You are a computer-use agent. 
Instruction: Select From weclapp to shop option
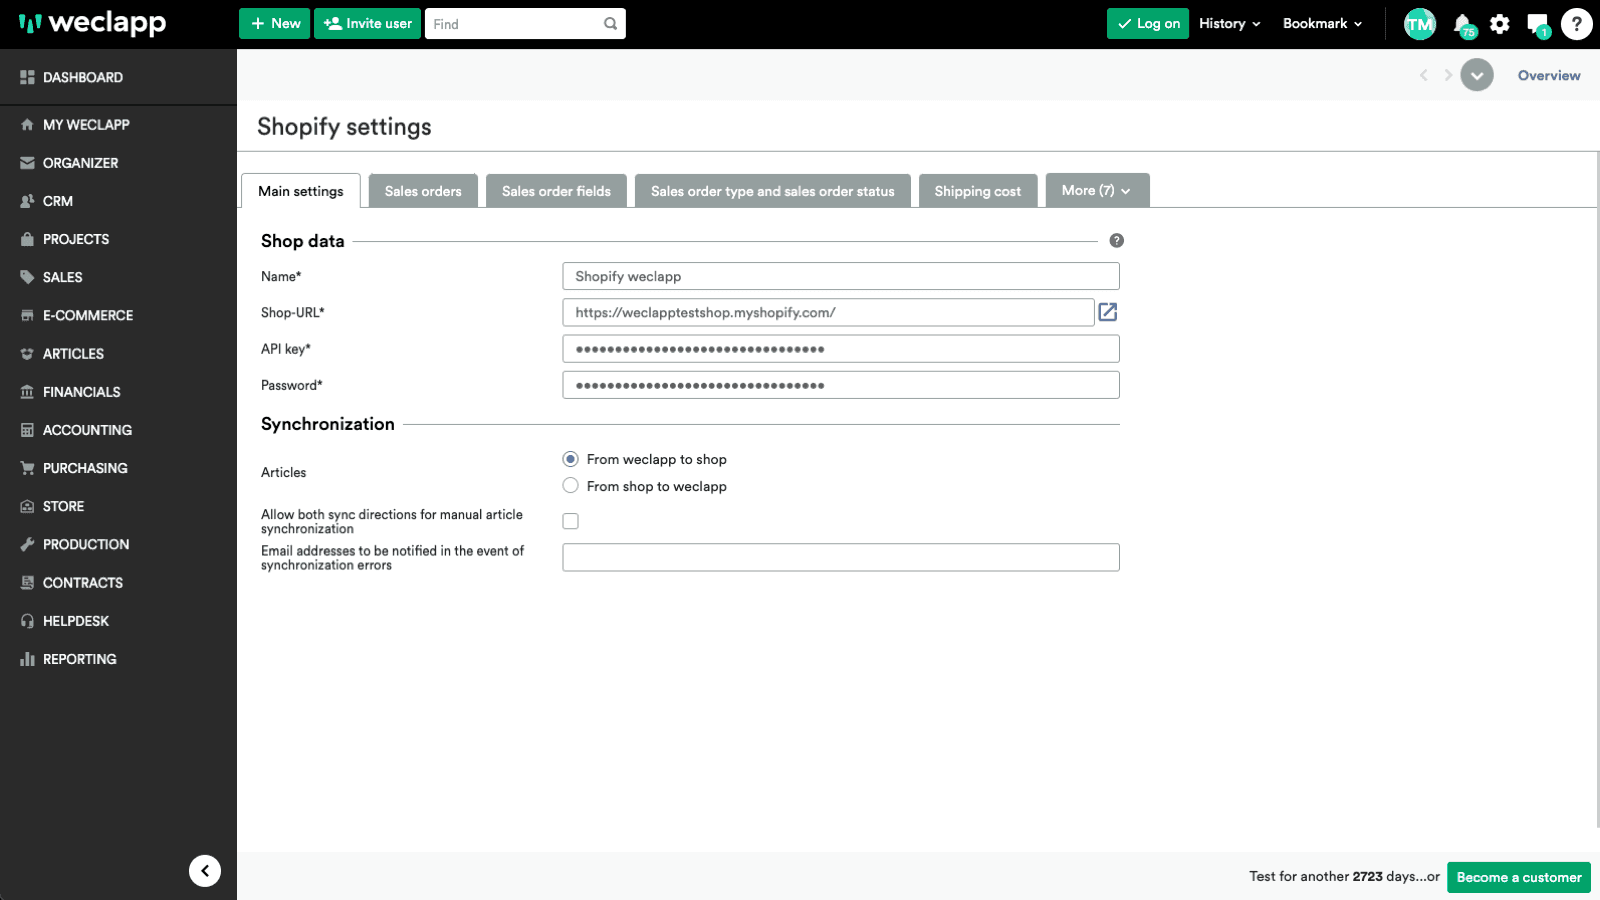pos(571,459)
